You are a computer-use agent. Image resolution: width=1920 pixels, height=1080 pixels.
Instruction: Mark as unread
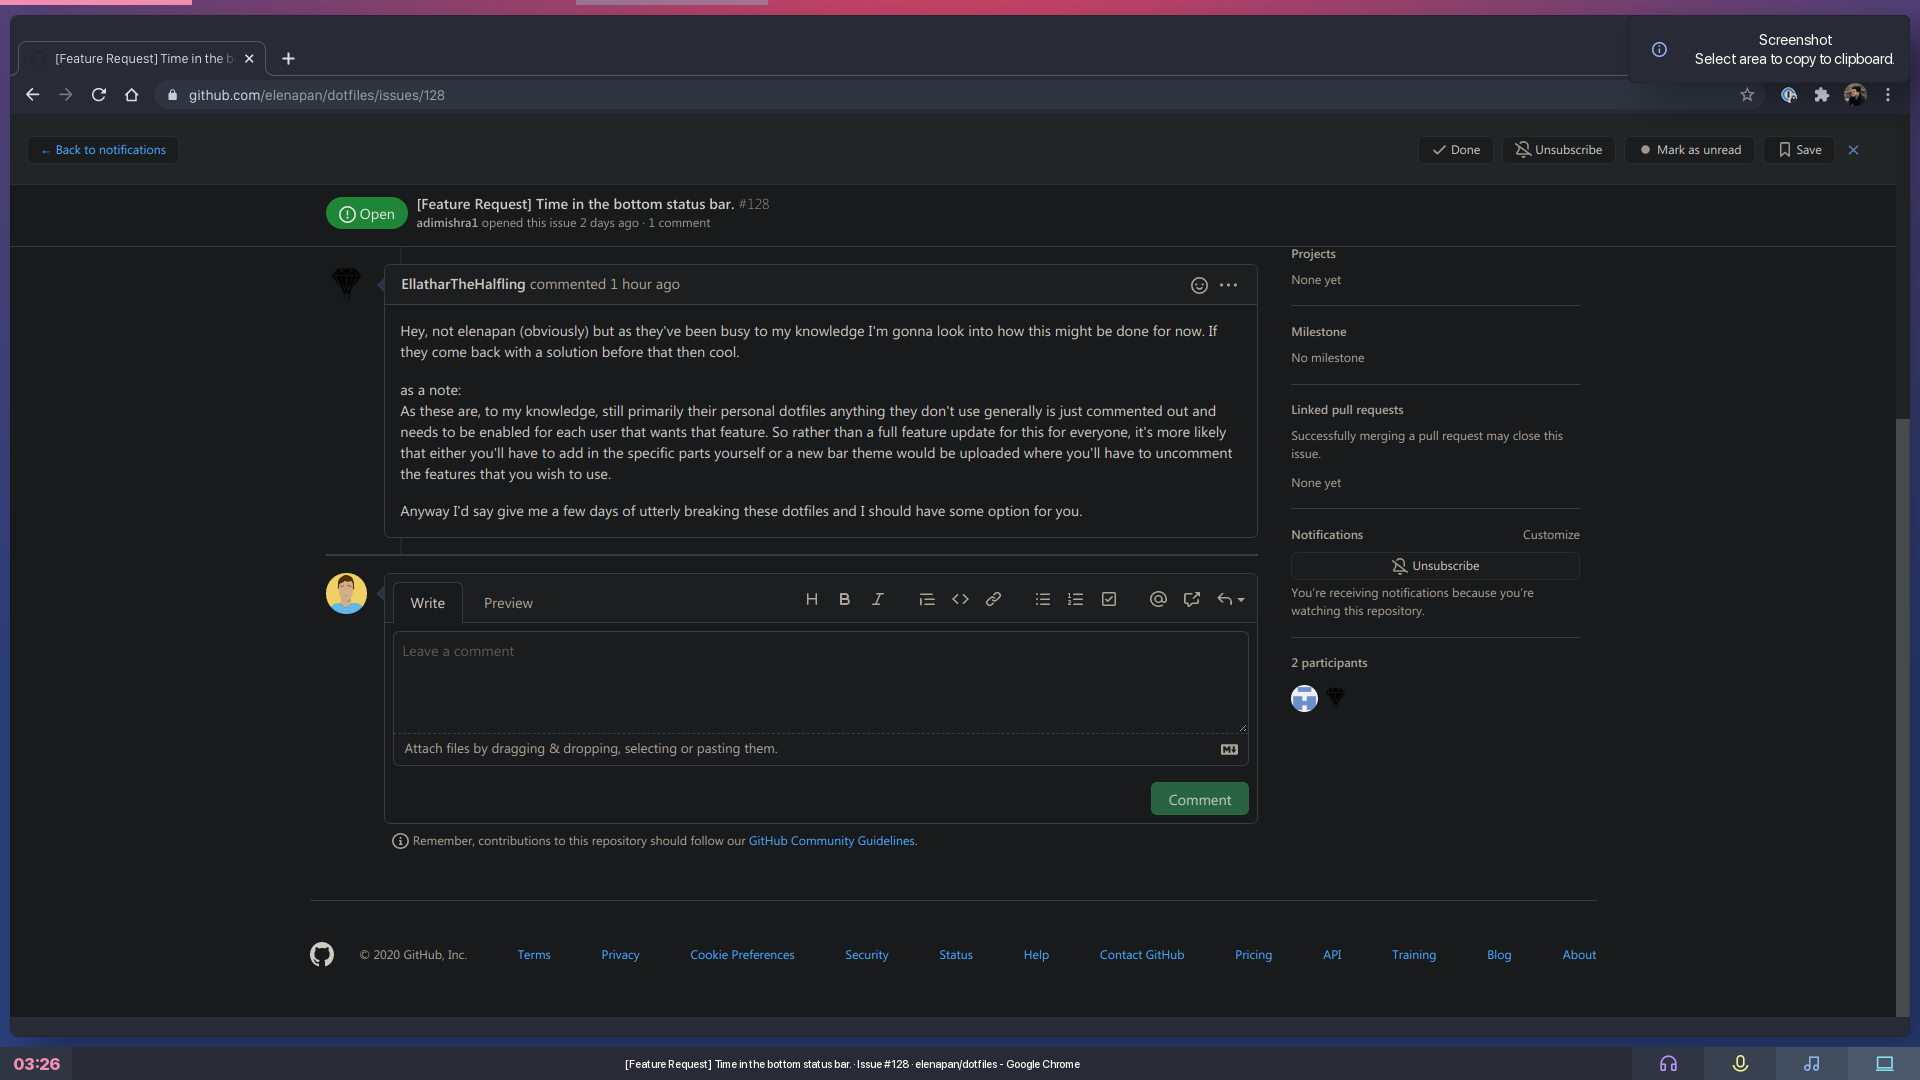1690,150
